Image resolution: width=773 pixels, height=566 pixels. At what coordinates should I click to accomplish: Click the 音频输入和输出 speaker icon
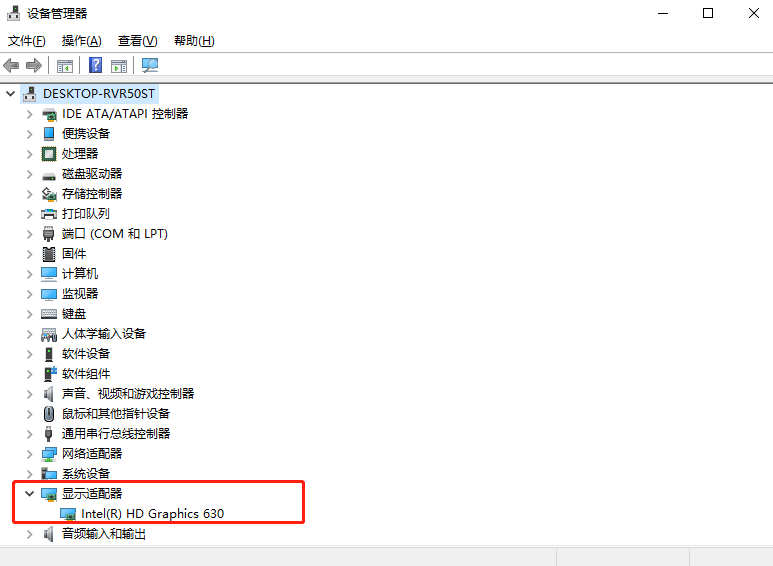tap(48, 534)
